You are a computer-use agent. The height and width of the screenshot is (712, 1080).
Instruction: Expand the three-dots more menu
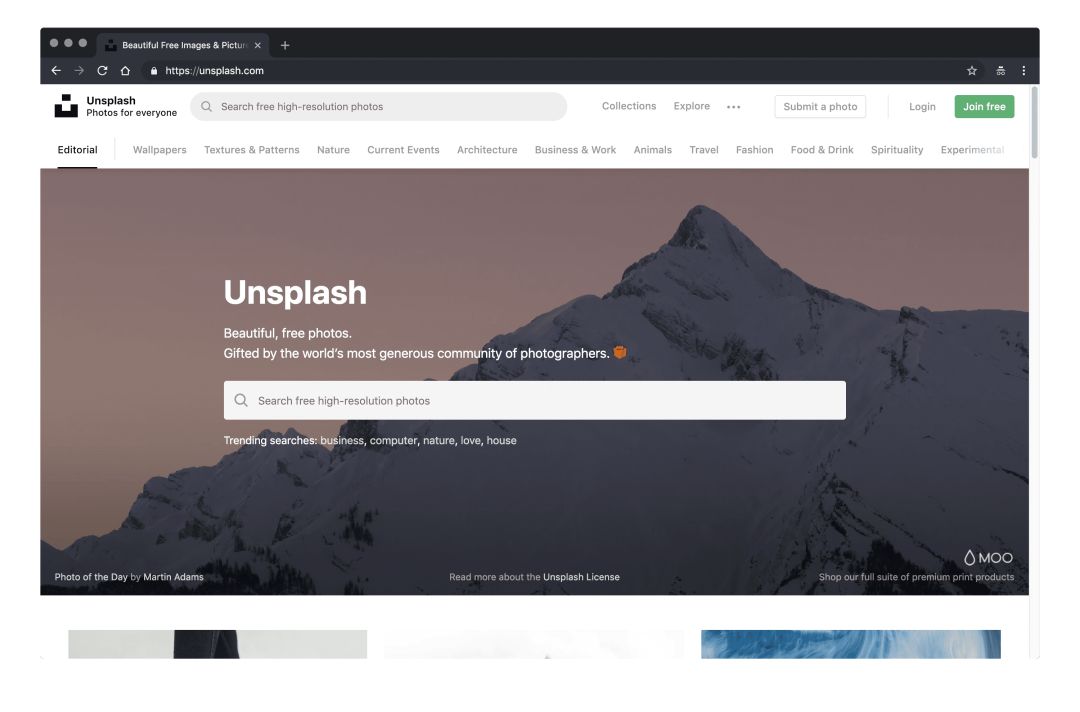(x=734, y=107)
